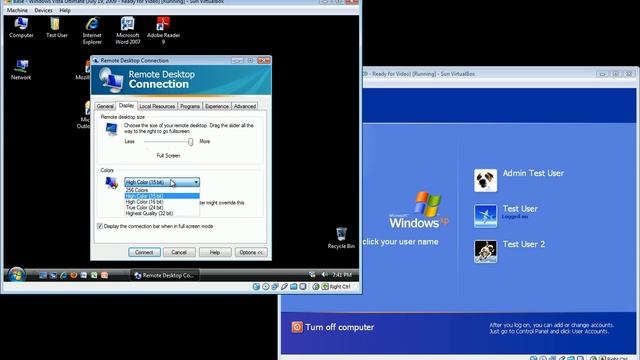Screen dimensions: 640x360
Task: Select the Test User 2 account name
Action: pos(524,244)
